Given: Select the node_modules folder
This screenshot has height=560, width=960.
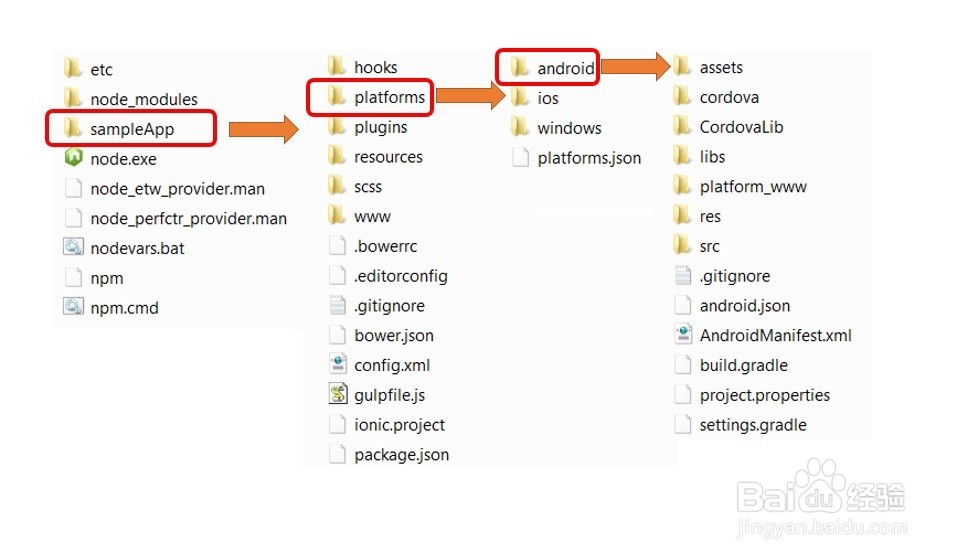Looking at the screenshot, I should tap(143, 99).
